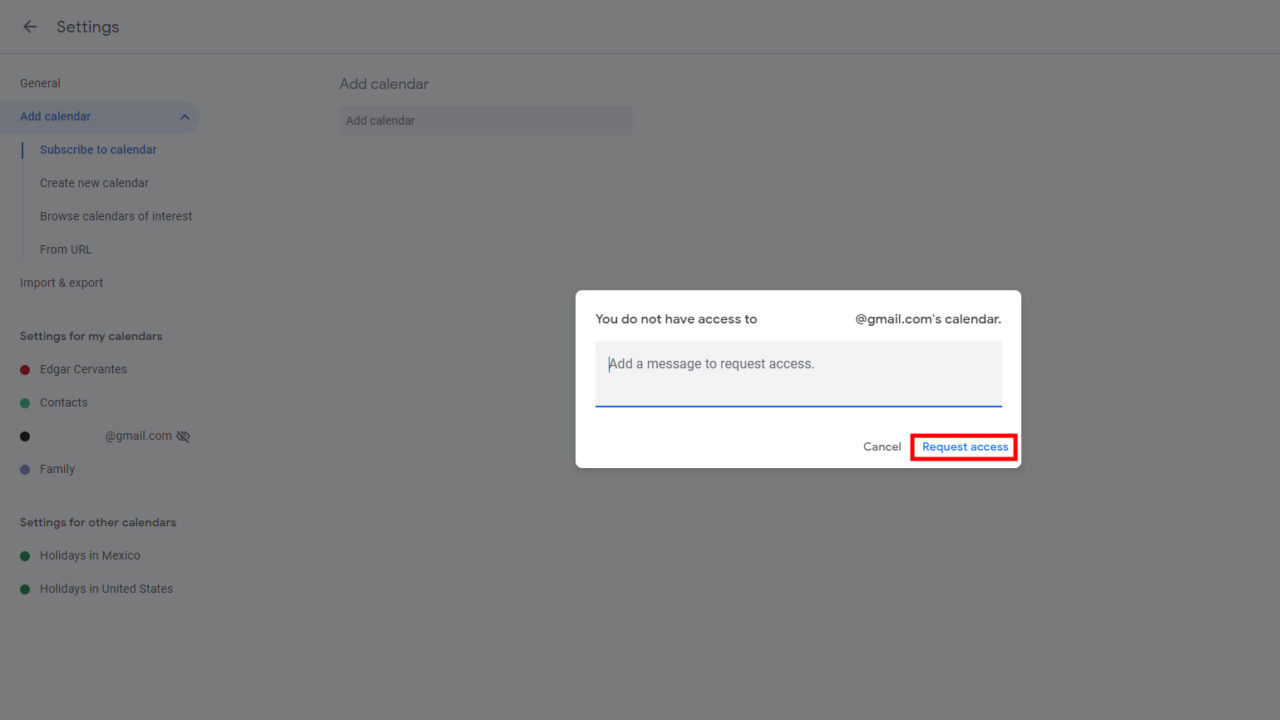
Task: Click the Add calendar search field
Action: coord(485,120)
